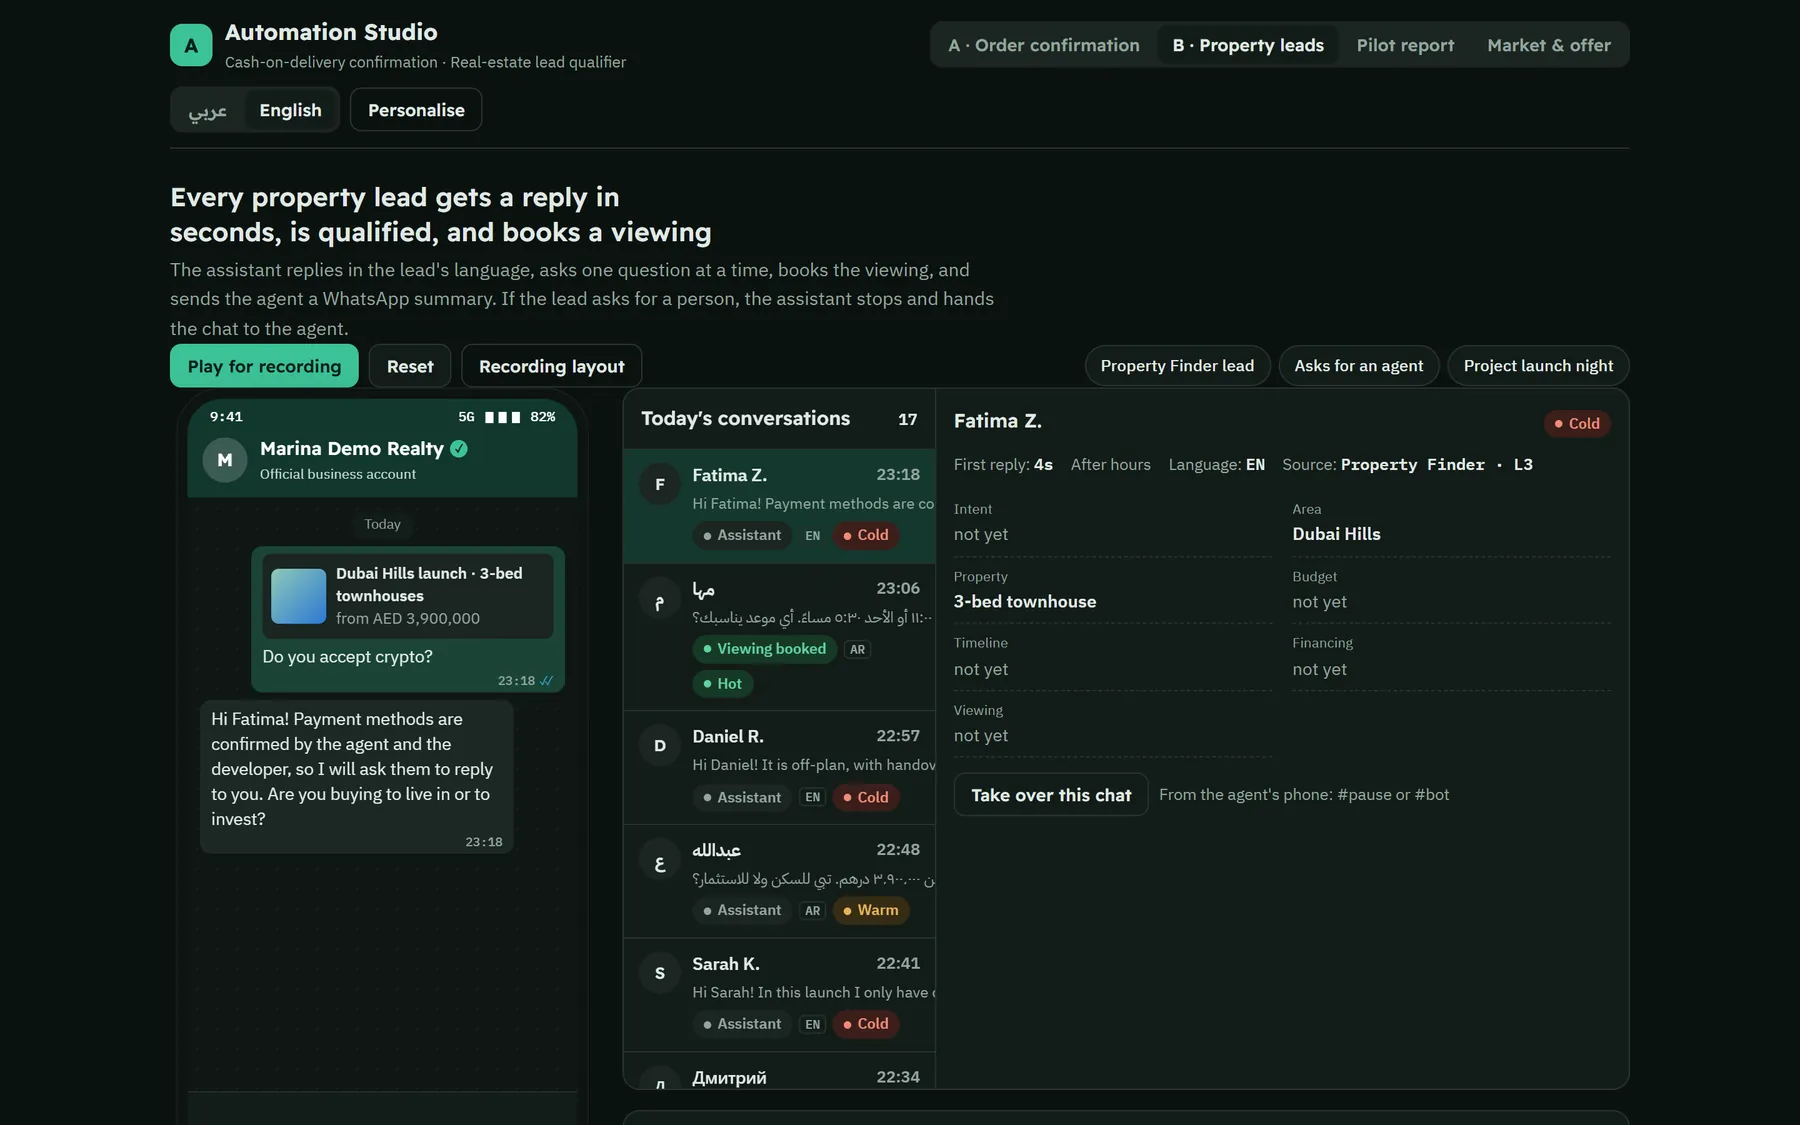Click the Viewing booked tag on مها's row
Screen dimensions: 1800x1125
pyautogui.click(x=764, y=649)
